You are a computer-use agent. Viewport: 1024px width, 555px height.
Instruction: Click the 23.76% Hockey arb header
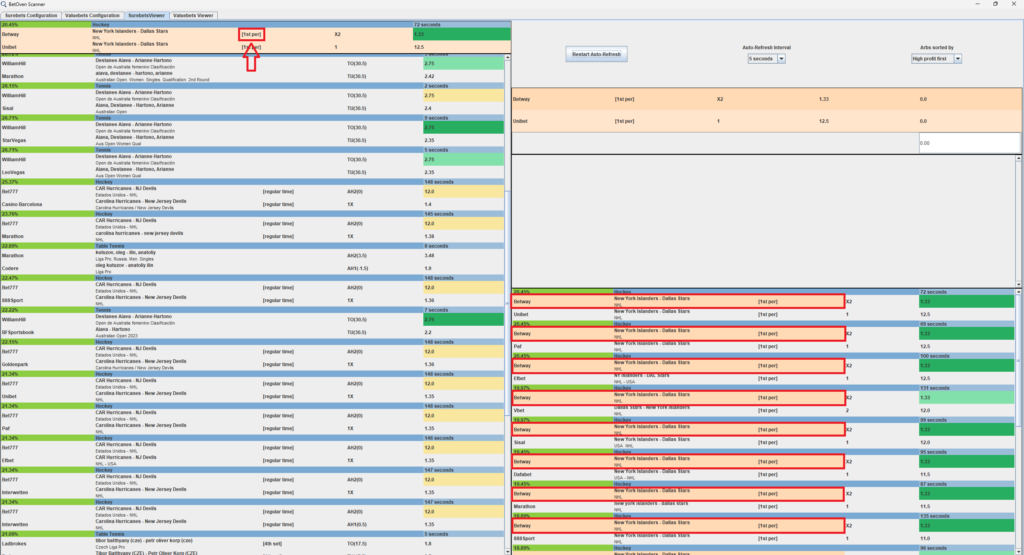(252, 214)
